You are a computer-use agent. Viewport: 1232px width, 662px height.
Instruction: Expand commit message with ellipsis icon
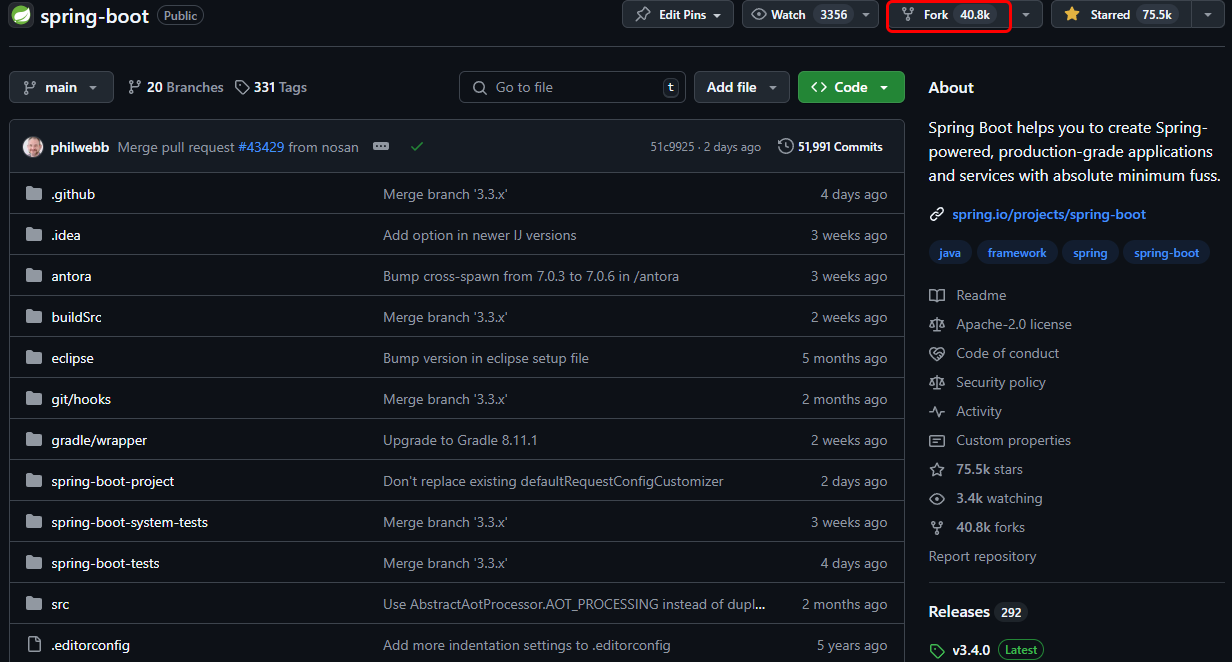381,147
